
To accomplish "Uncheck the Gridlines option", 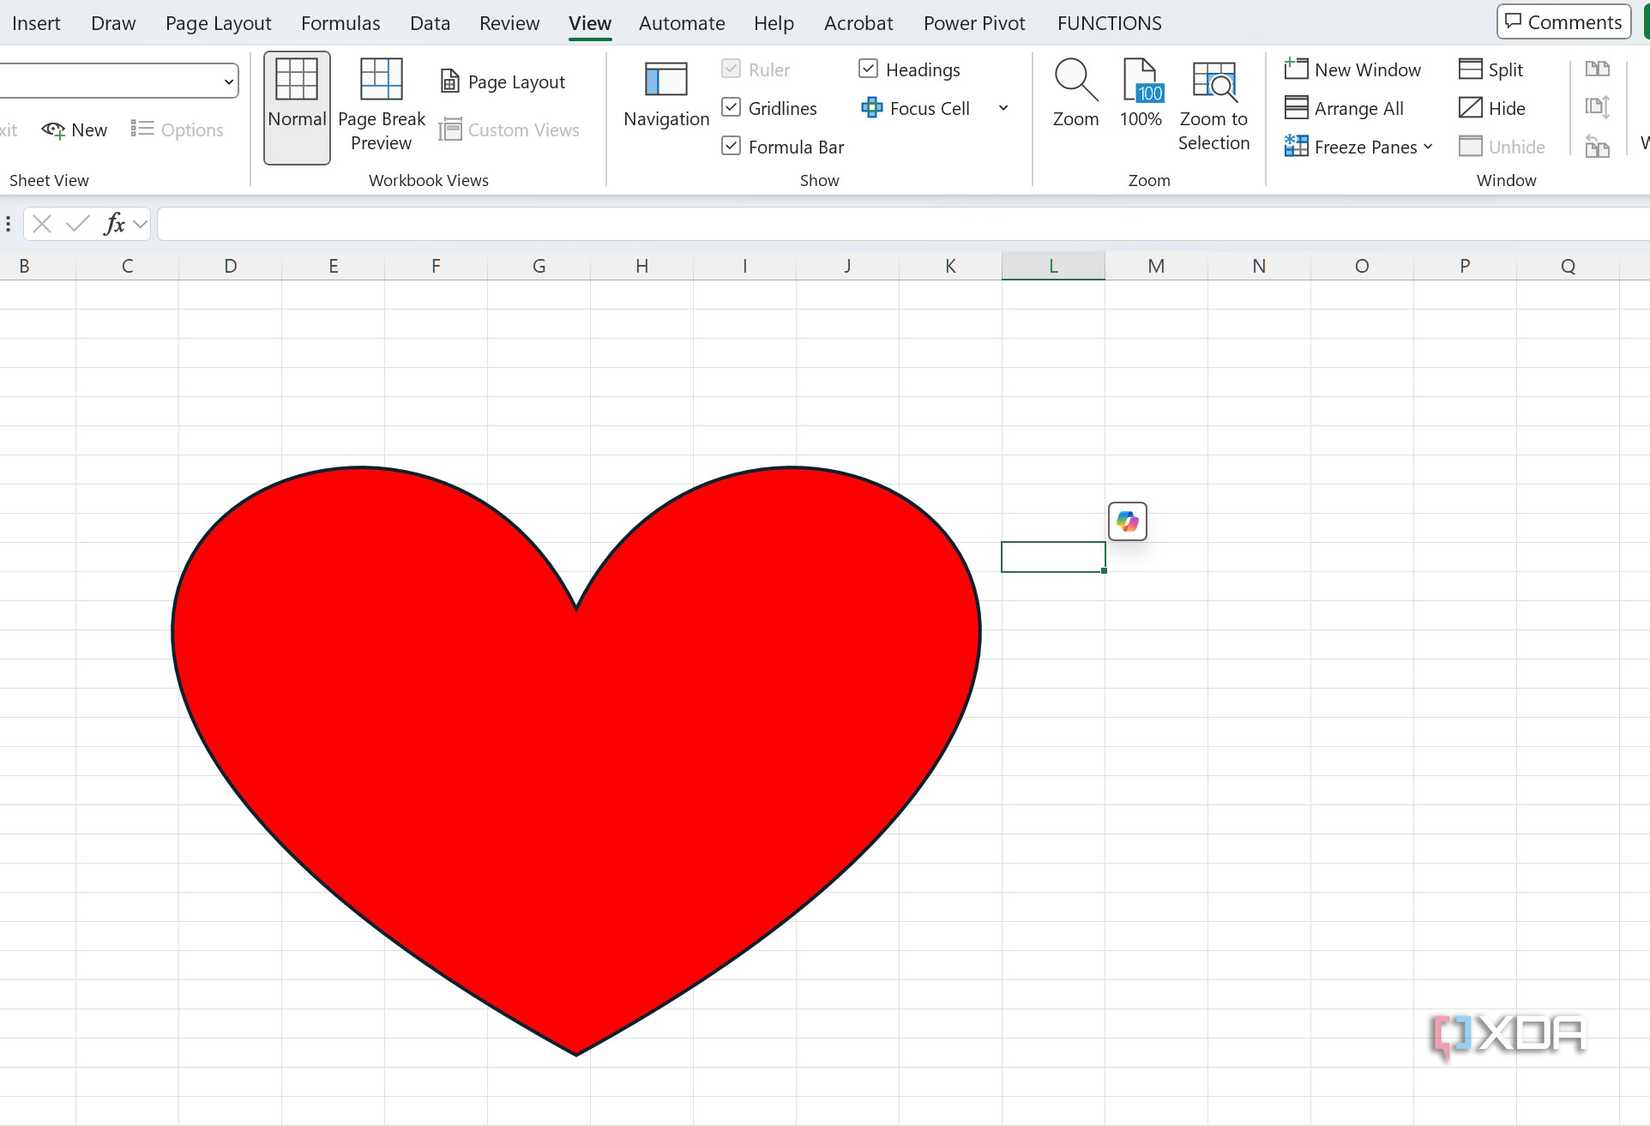I will pos(731,107).
